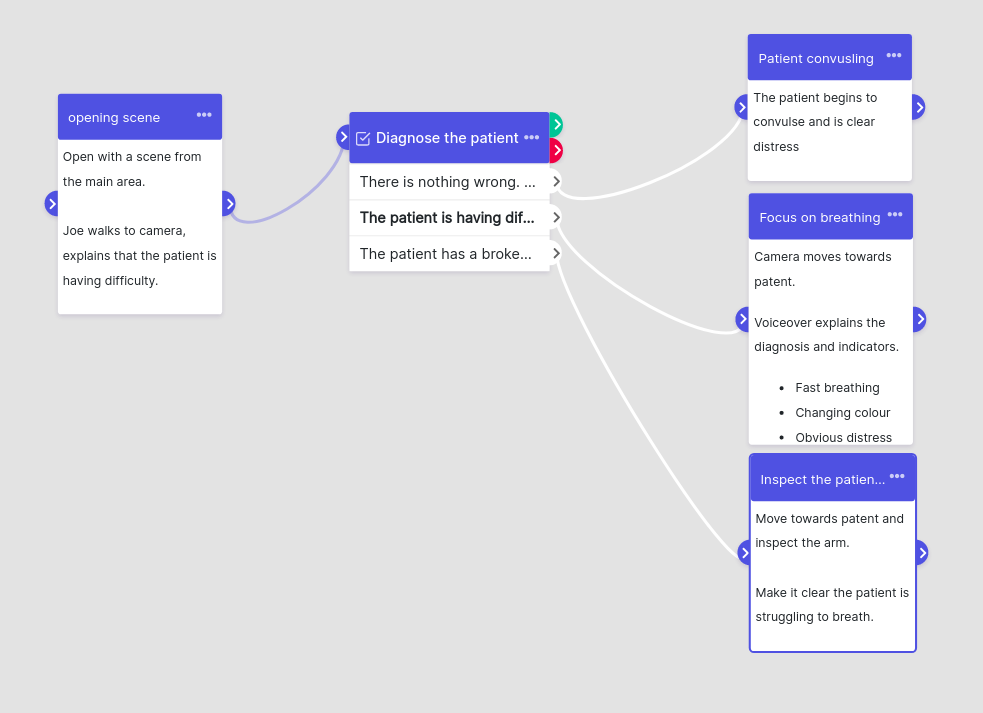This screenshot has width=983, height=713.
Task: Click the arrow beside There is nothing wrong
Action: [556, 181]
